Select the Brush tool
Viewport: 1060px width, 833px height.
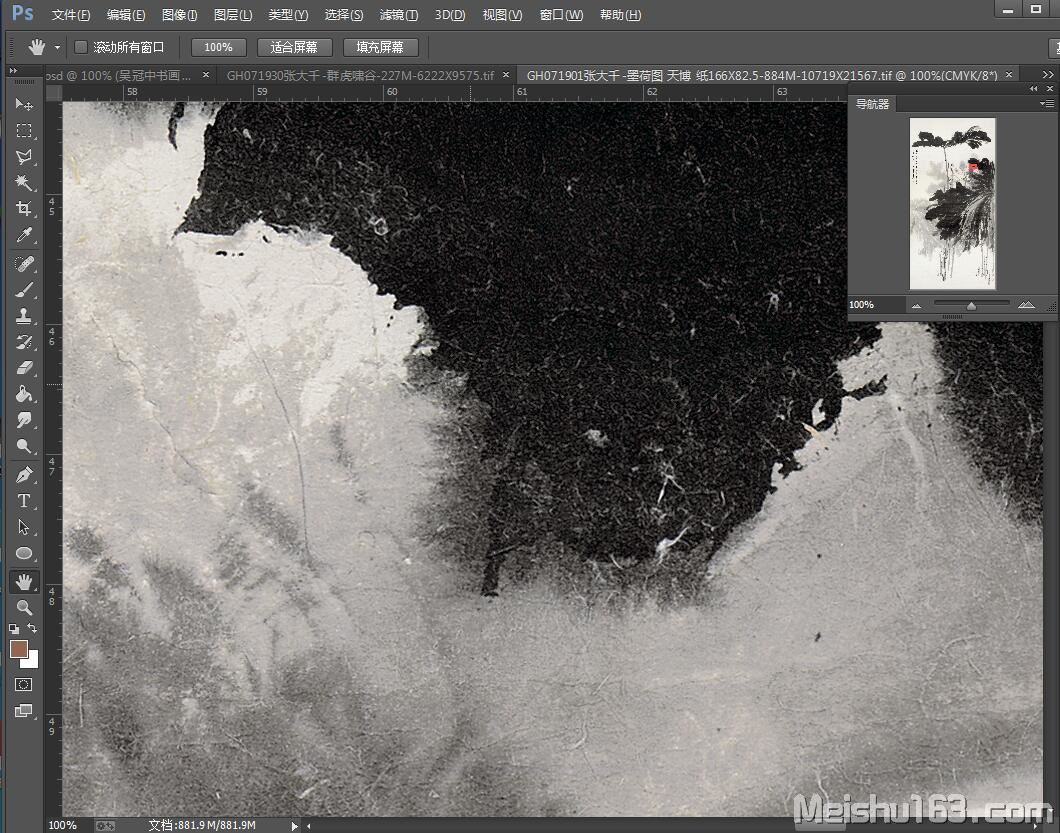[x=24, y=290]
